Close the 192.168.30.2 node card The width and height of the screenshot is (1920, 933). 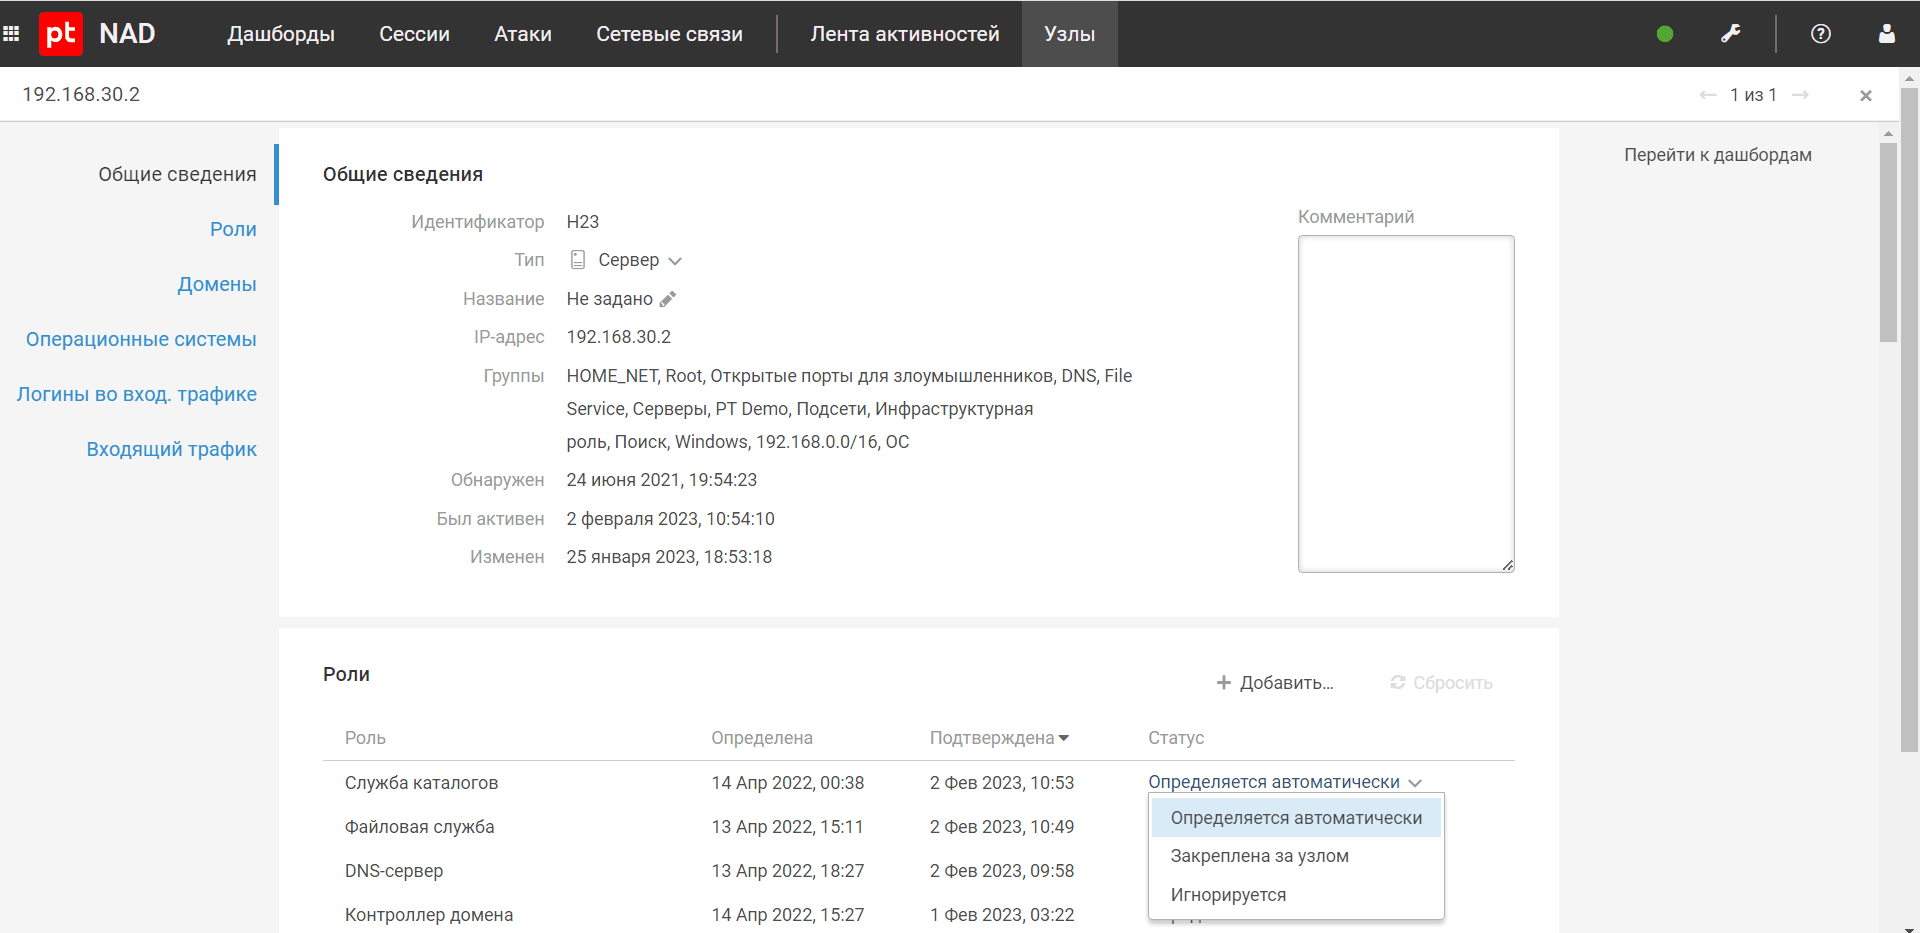[1866, 96]
